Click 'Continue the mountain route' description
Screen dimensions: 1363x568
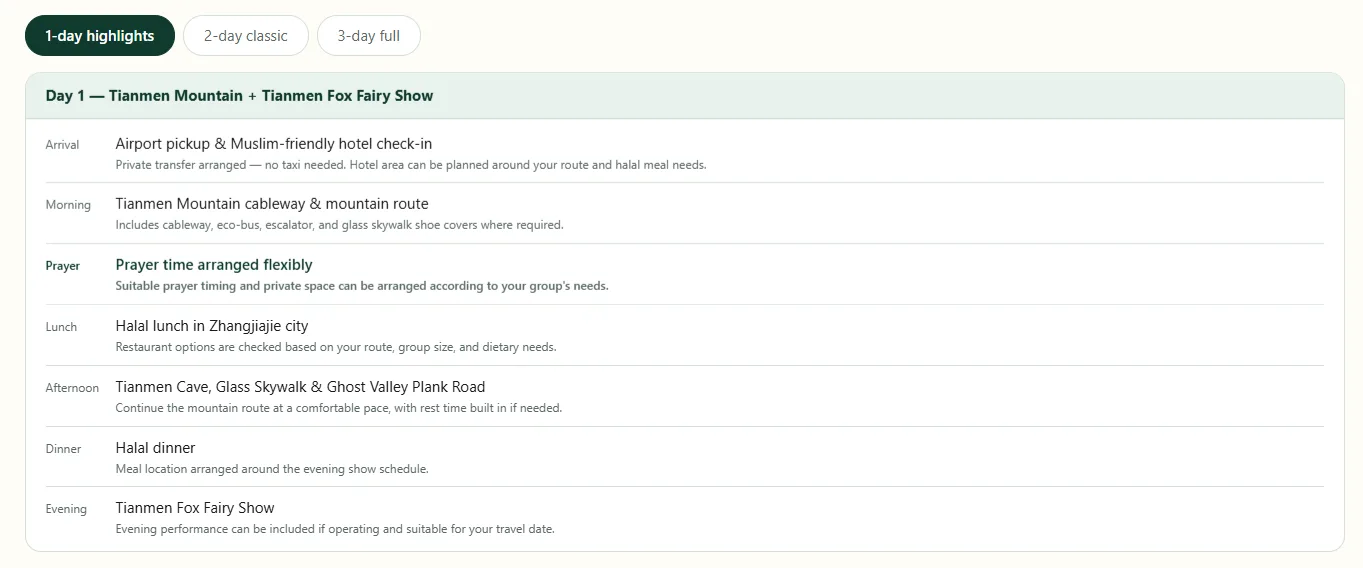click(x=339, y=408)
